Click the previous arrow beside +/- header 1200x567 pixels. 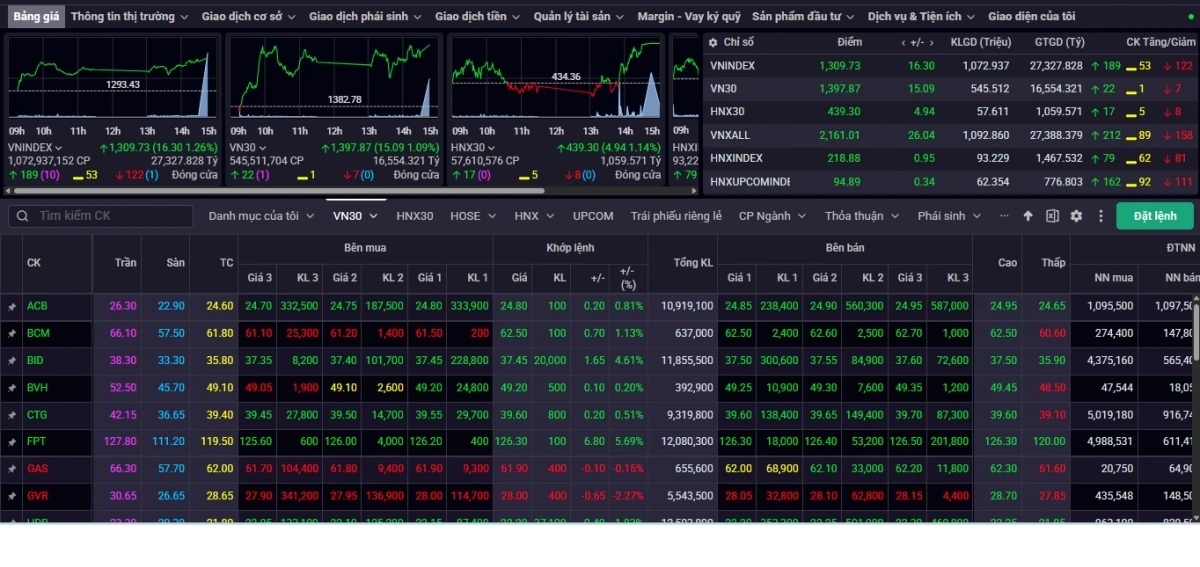tap(904, 42)
